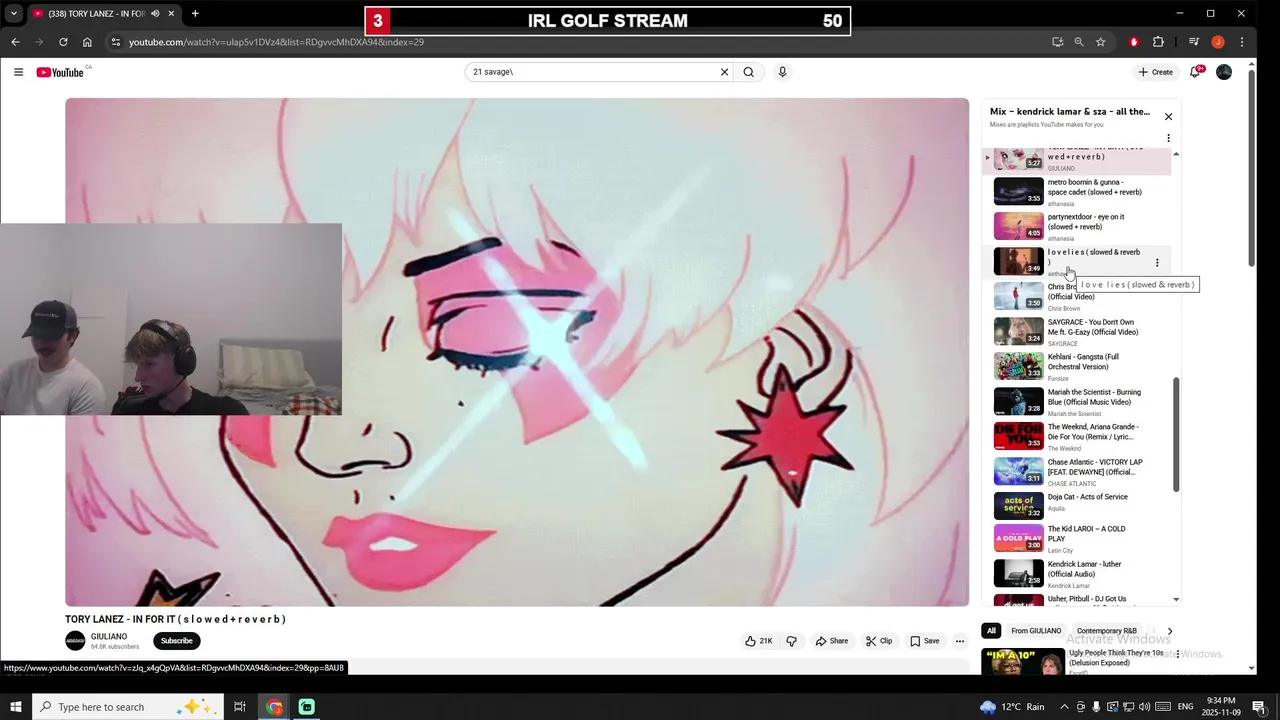Subscribe to the GIULIANO channel
The image size is (1280, 720).
tap(176, 641)
